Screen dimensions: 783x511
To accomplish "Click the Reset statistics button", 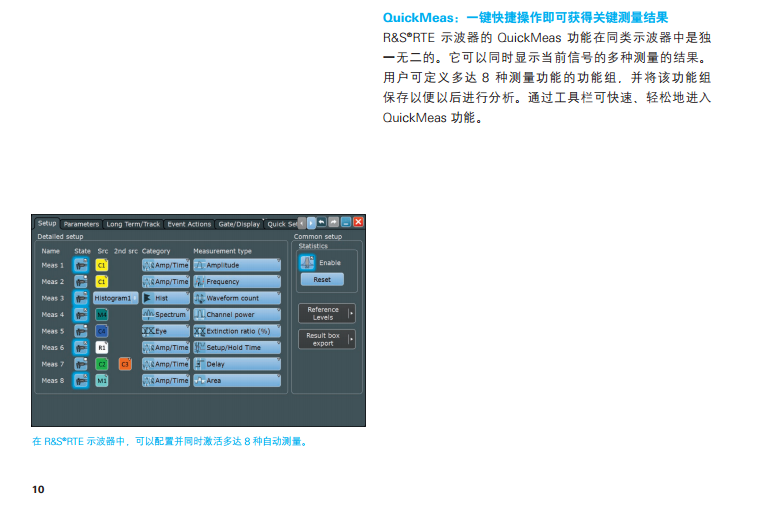I will pyautogui.click(x=322, y=280).
